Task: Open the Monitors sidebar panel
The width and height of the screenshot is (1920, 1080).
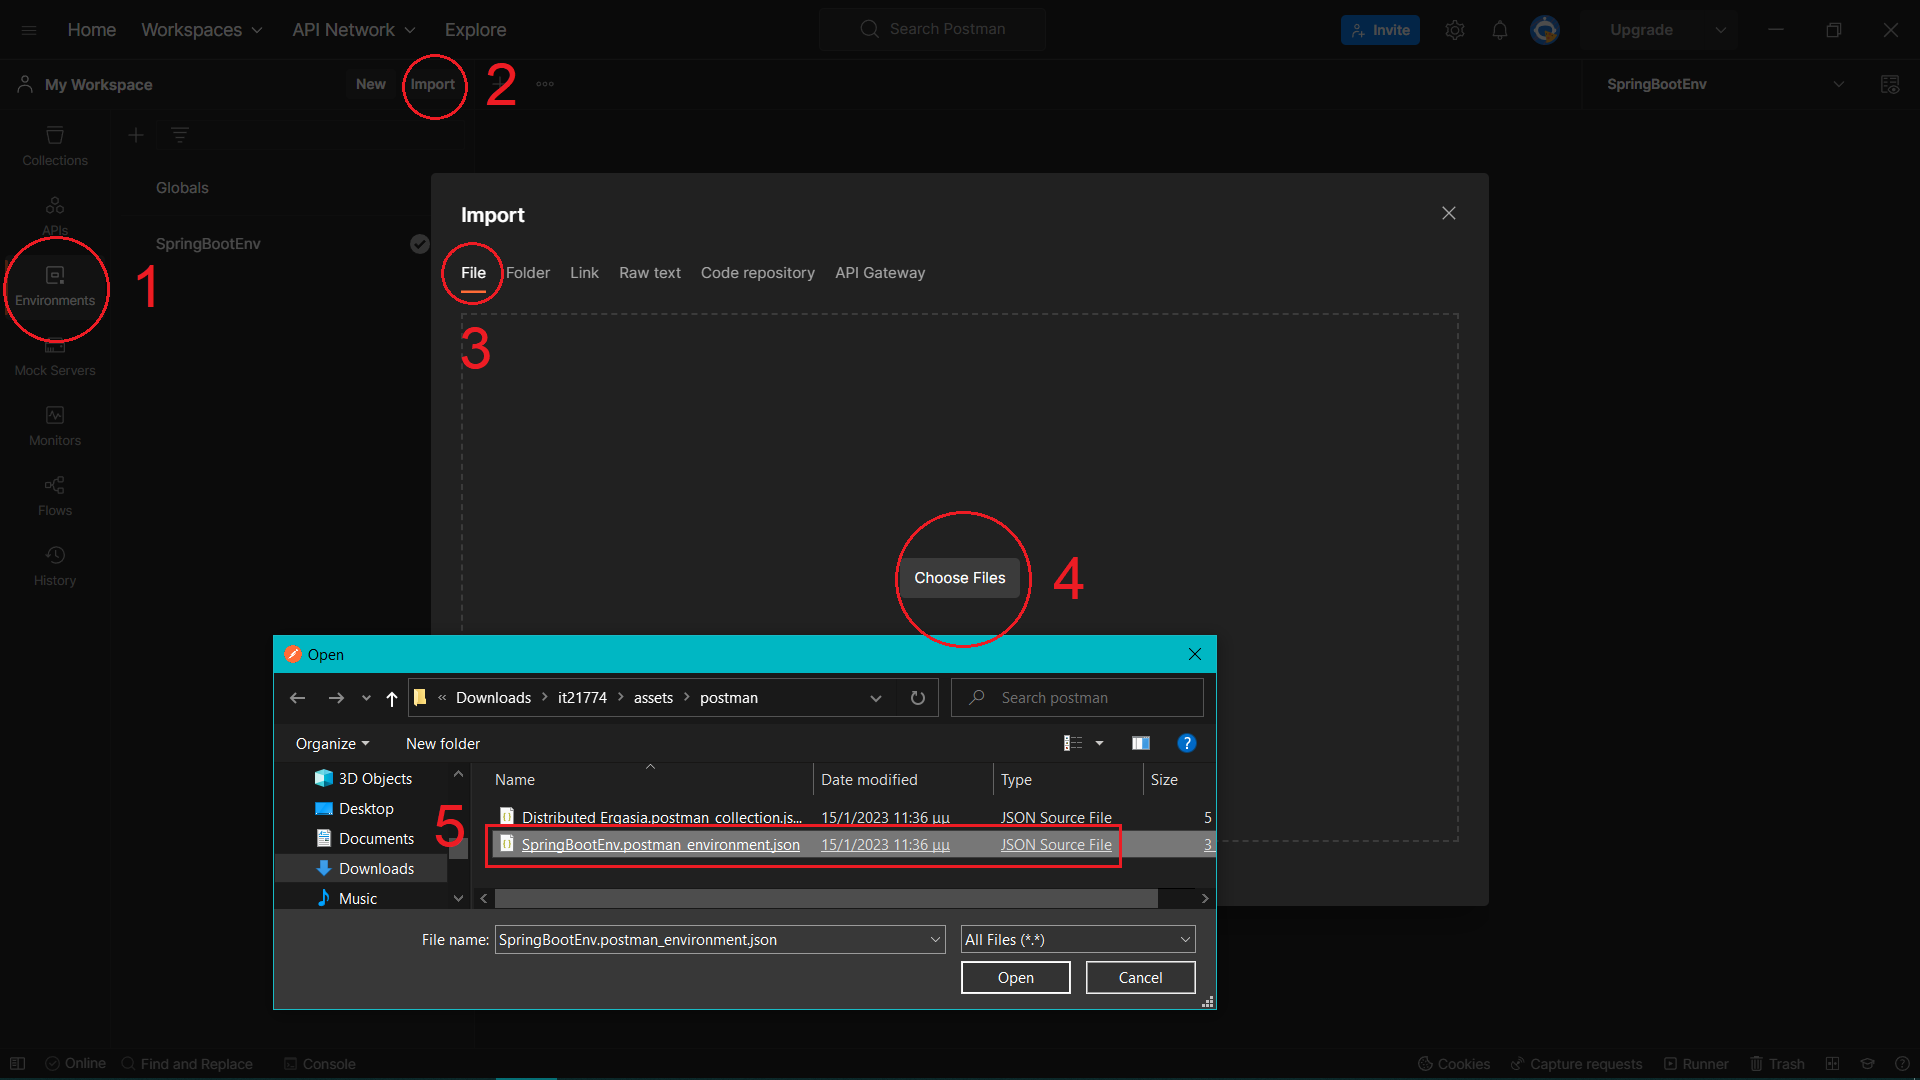Action: click(55, 426)
